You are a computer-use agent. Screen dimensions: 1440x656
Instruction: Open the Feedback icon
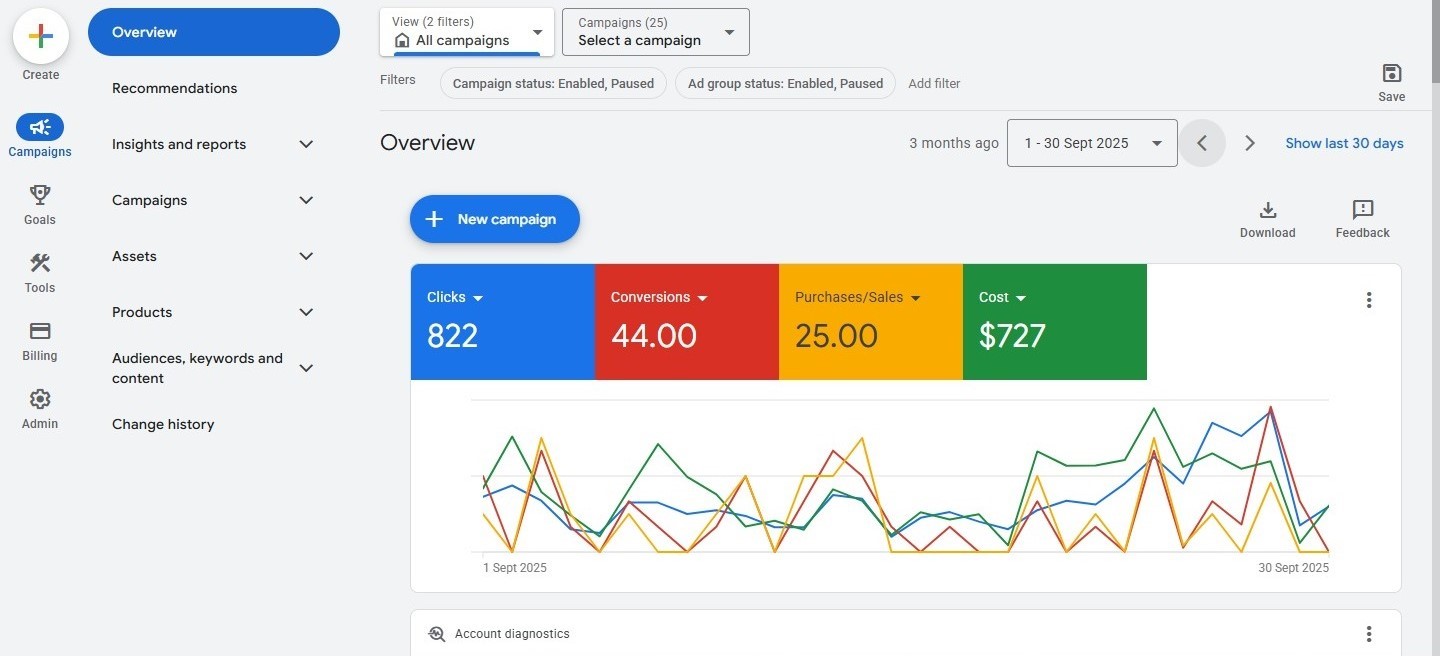pos(1362,210)
